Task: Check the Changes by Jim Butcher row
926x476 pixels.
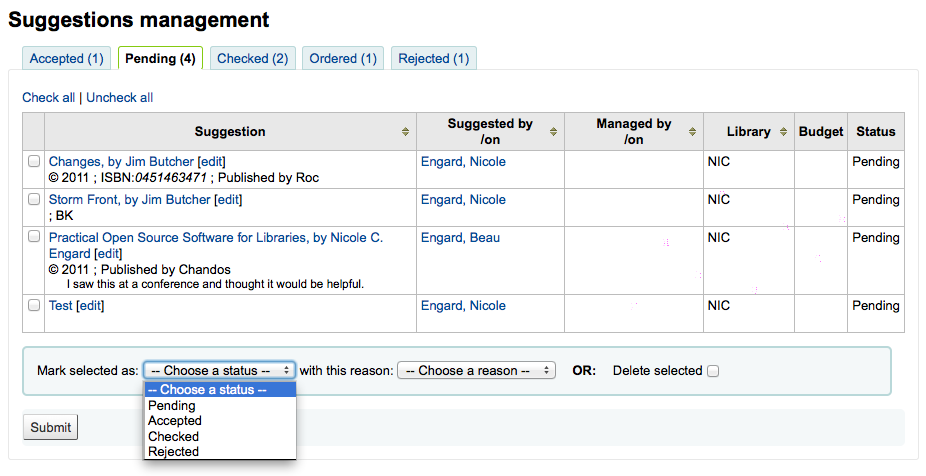Action: click(34, 161)
